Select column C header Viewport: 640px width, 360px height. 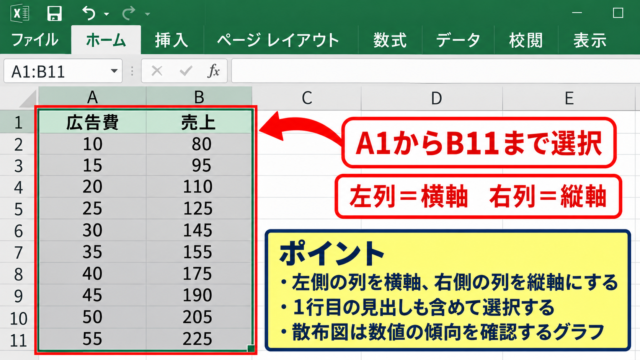pyautogui.click(x=307, y=98)
